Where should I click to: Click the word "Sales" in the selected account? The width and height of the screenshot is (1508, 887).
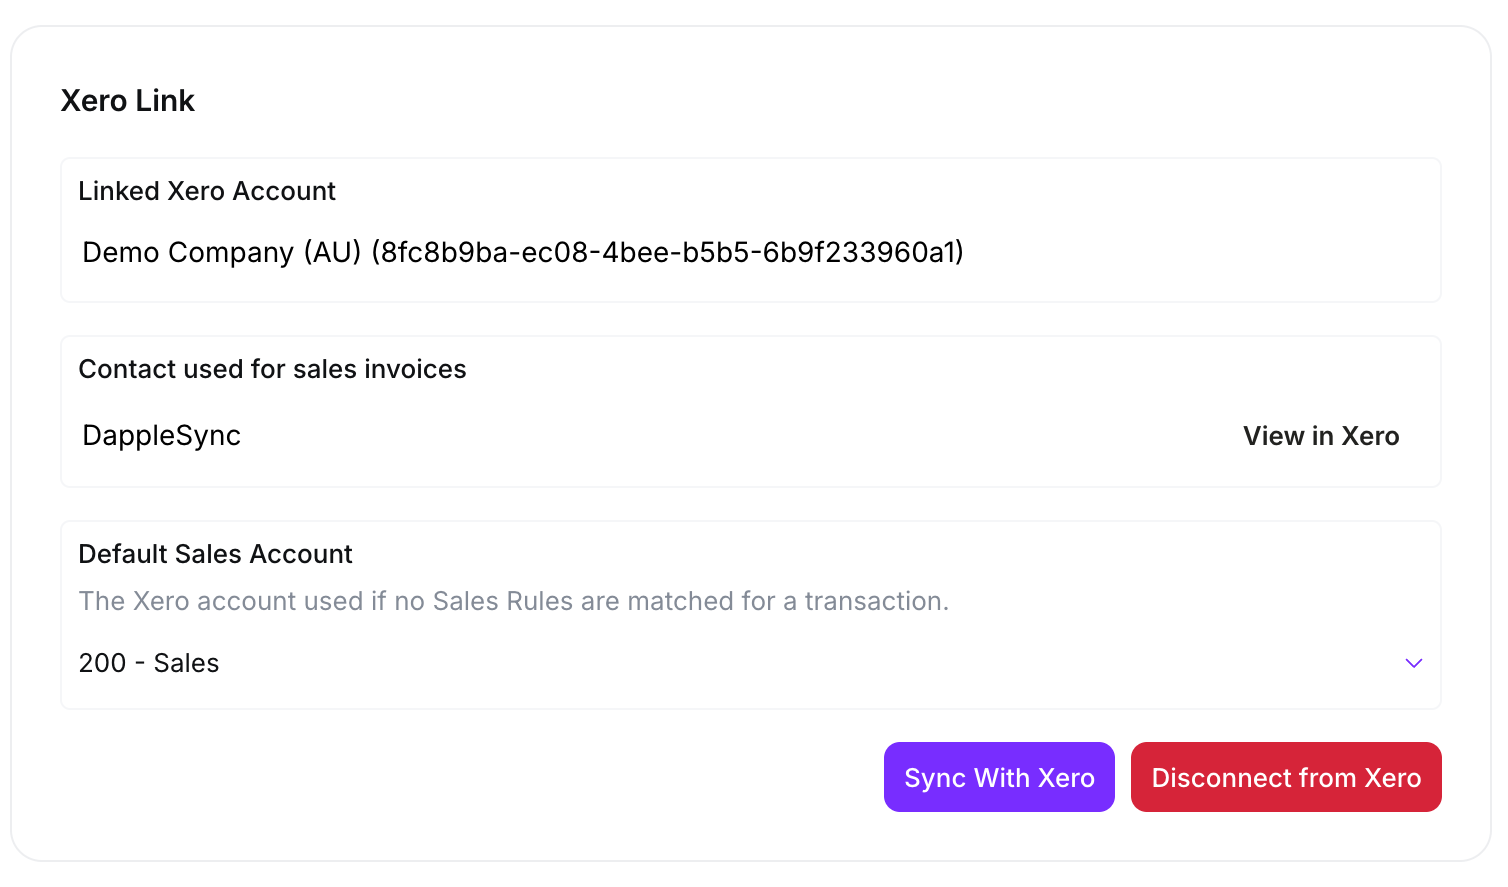186,663
